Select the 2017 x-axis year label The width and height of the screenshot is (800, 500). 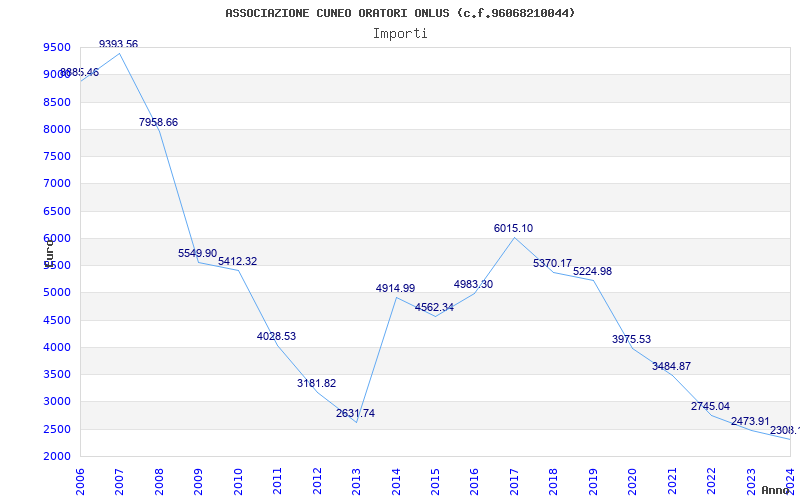tap(514, 481)
